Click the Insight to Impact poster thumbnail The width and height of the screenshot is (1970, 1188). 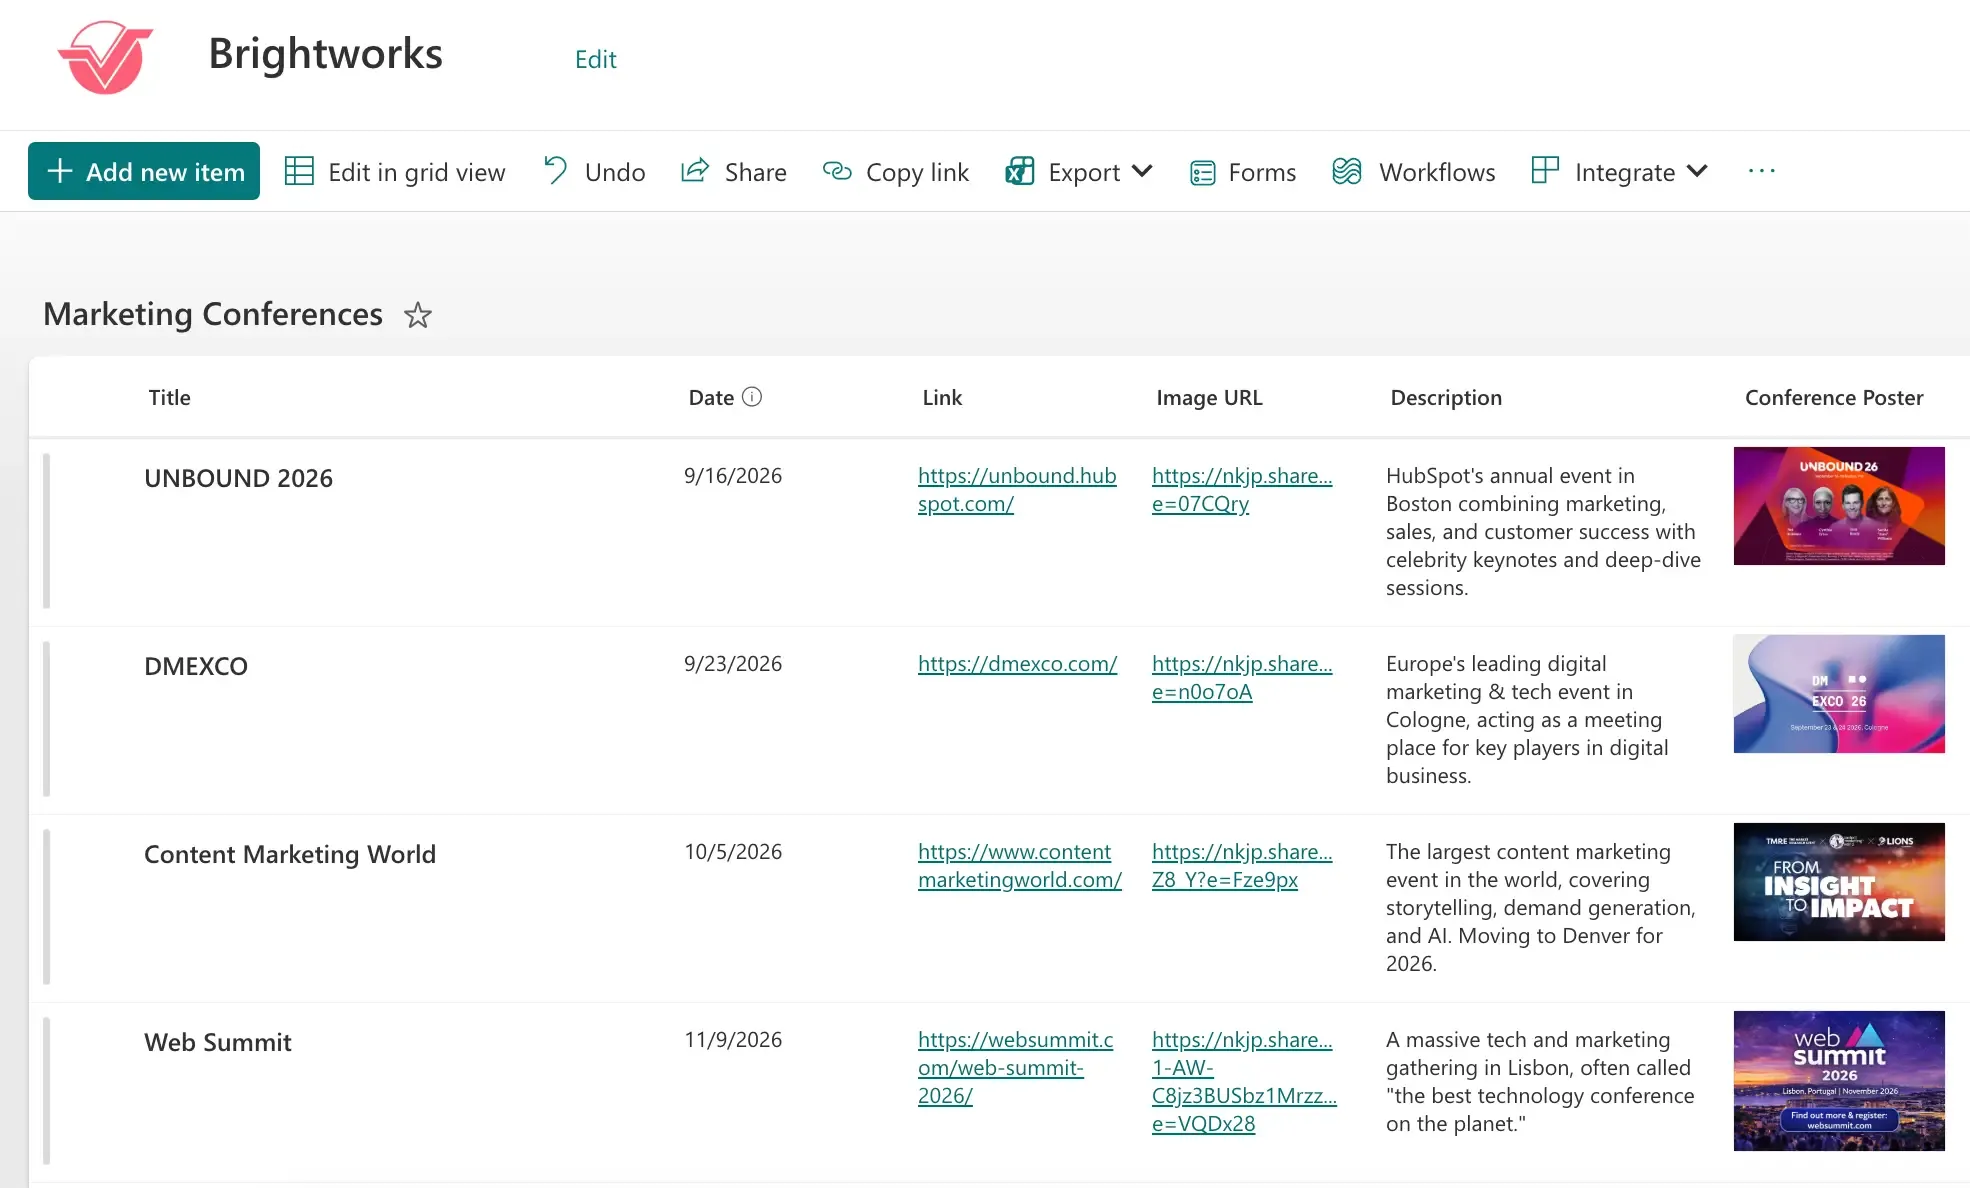(x=1839, y=882)
